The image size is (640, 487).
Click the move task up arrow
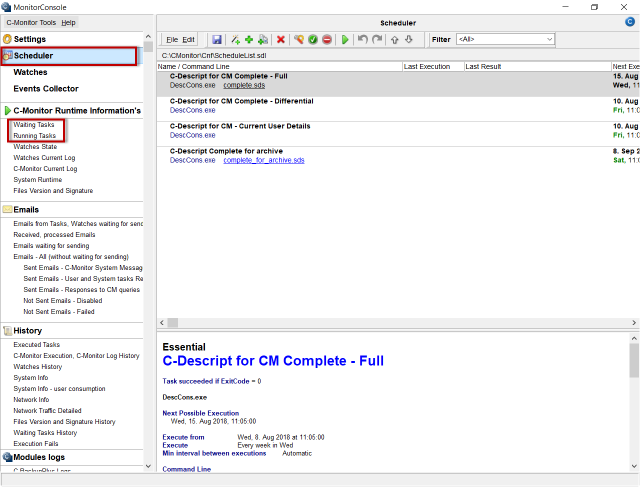[394, 40]
